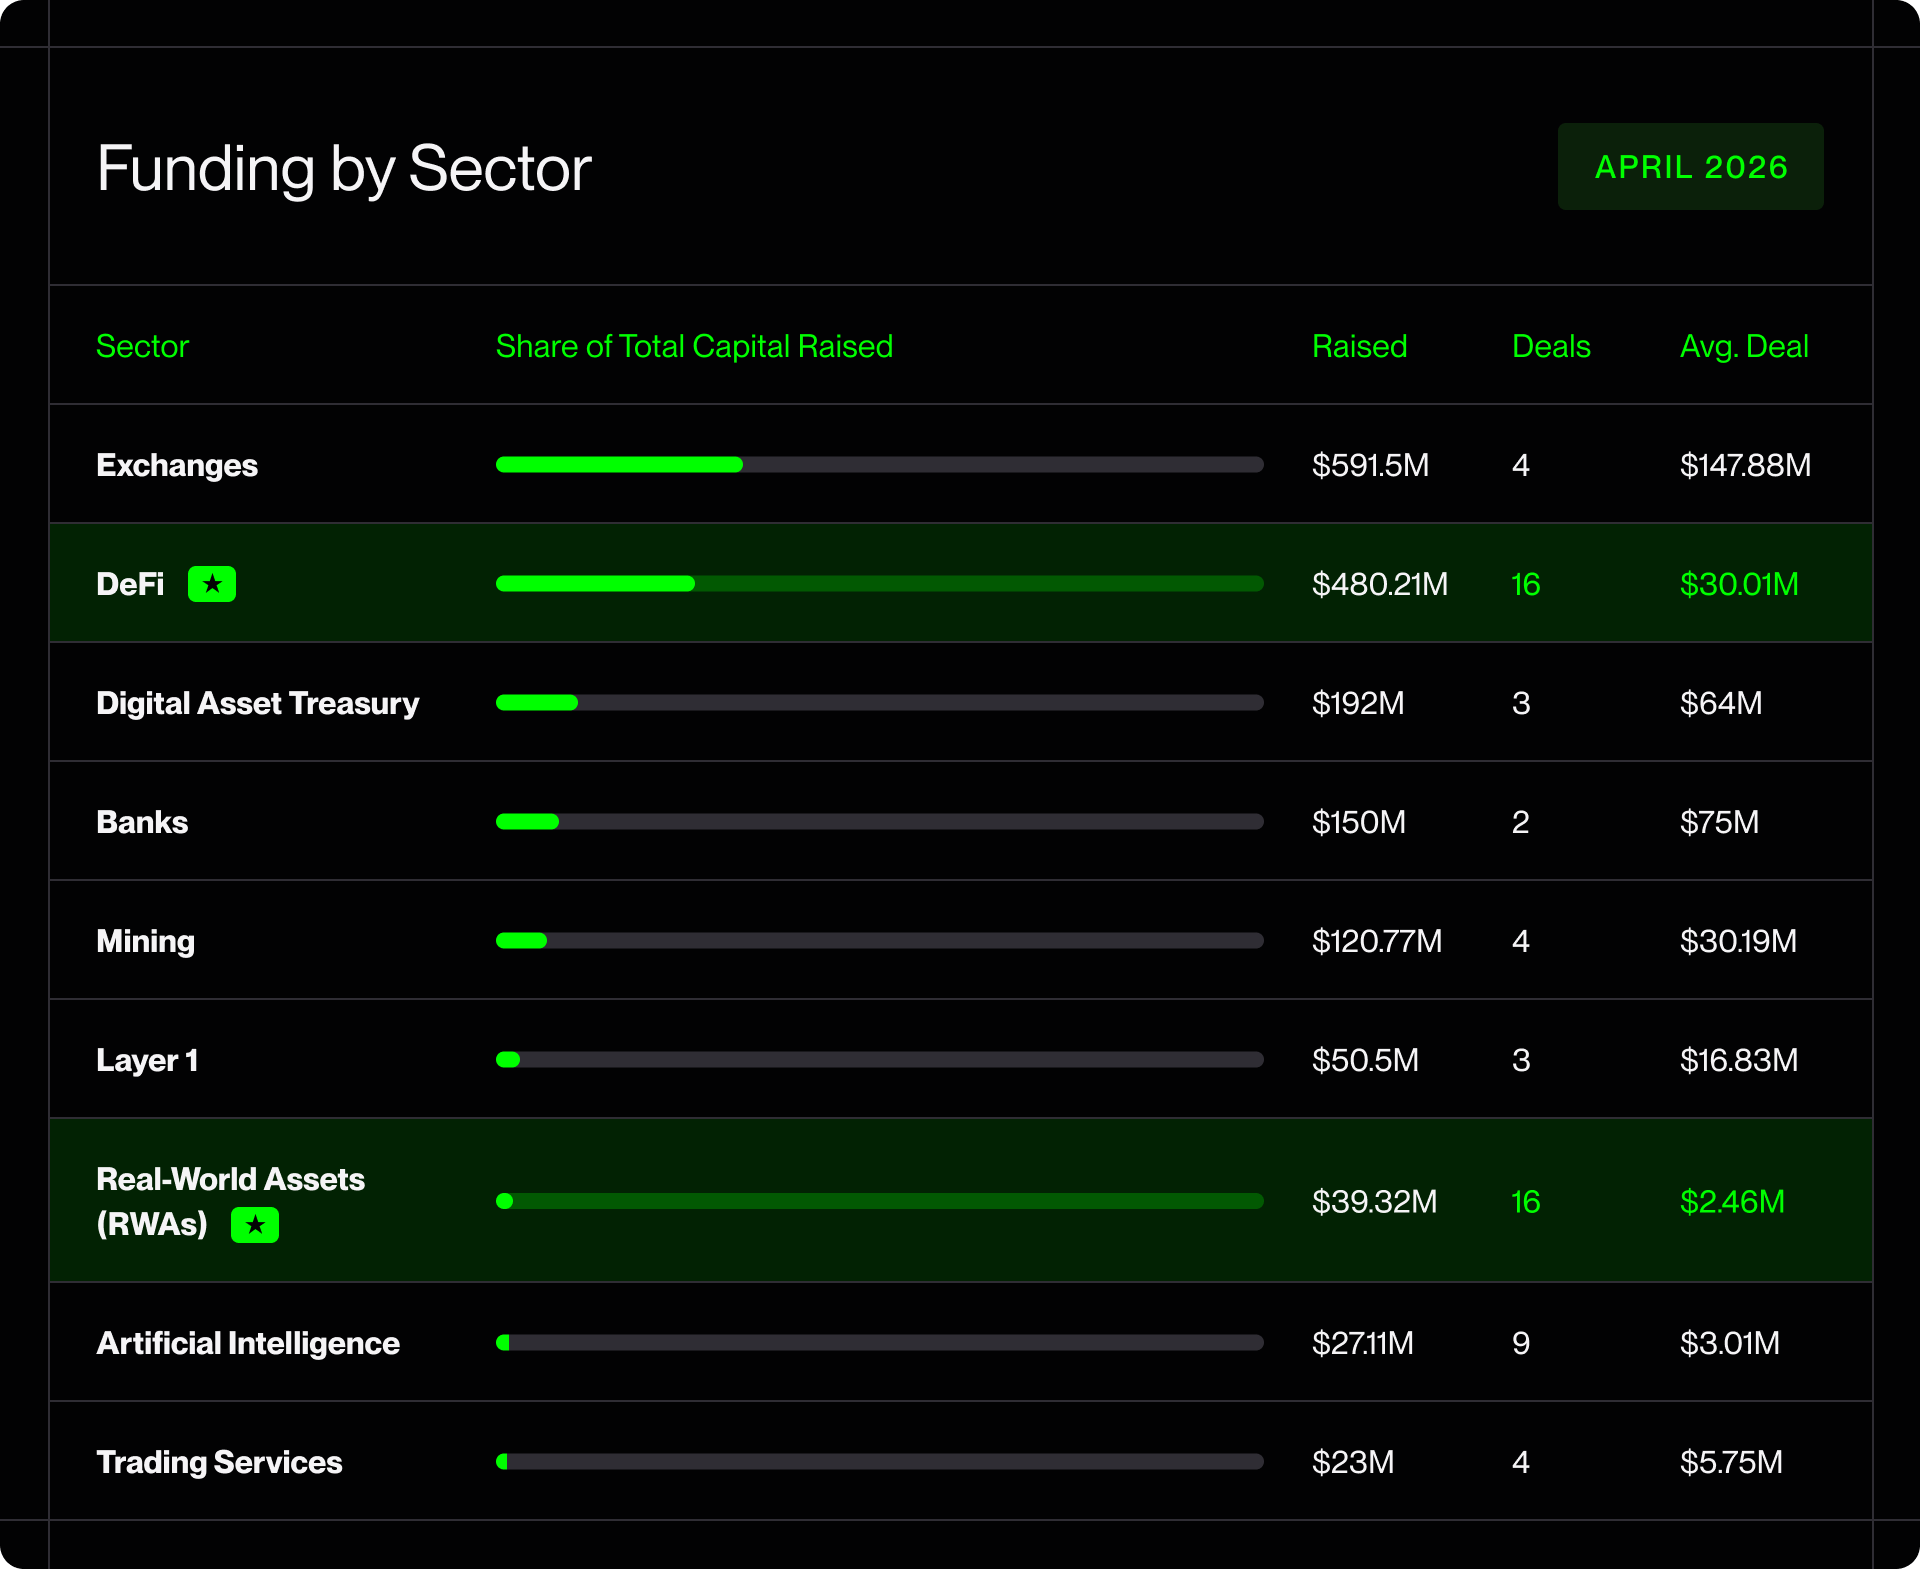Sort by the Raised column header
The height and width of the screenshot is (1569, 1920).
1359,346
